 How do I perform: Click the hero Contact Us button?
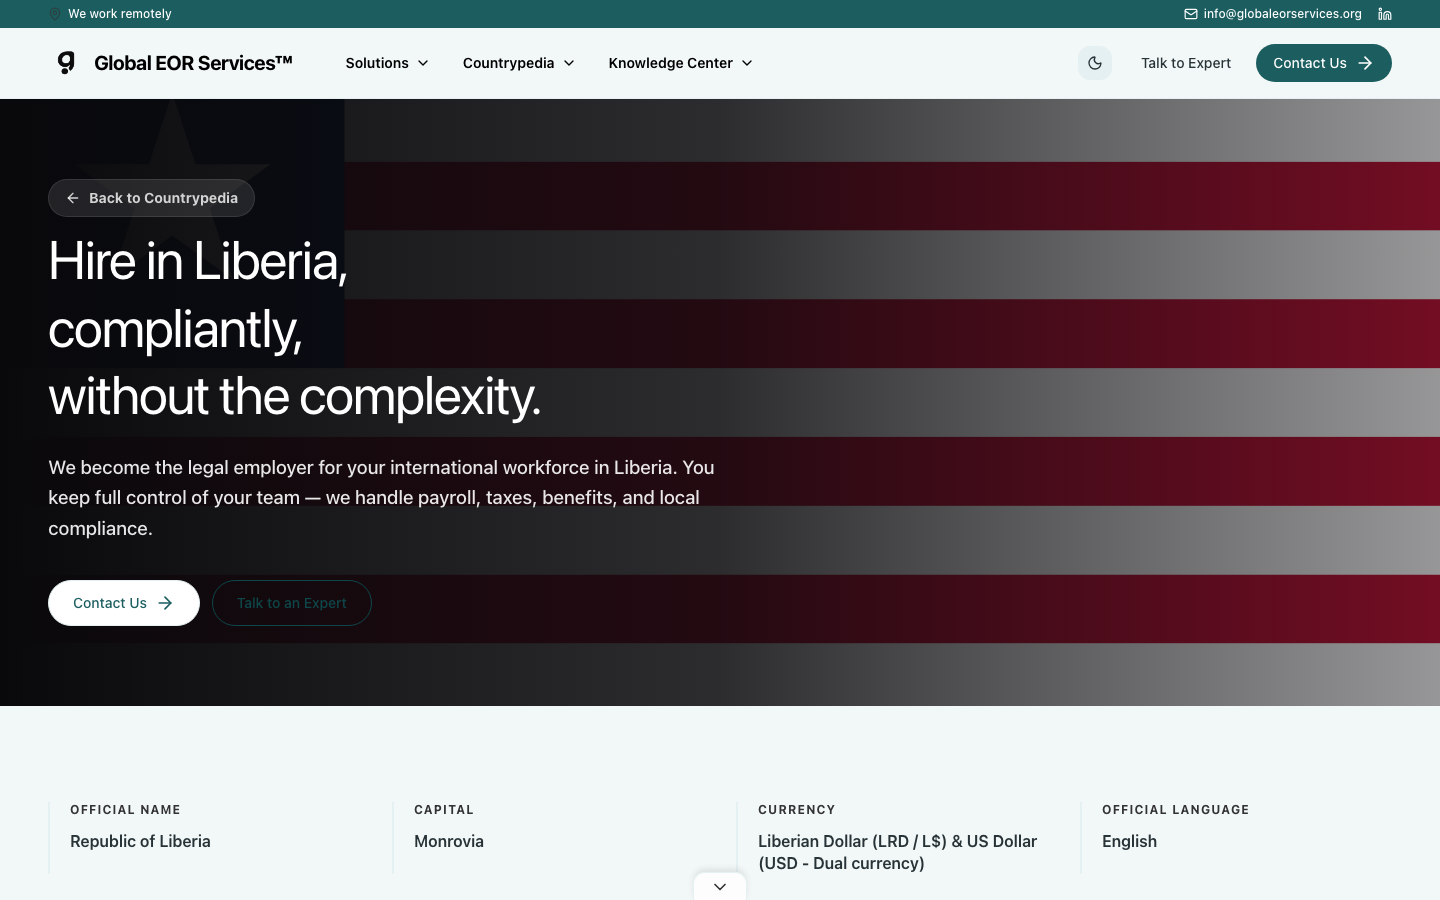[x=124, y=603]
